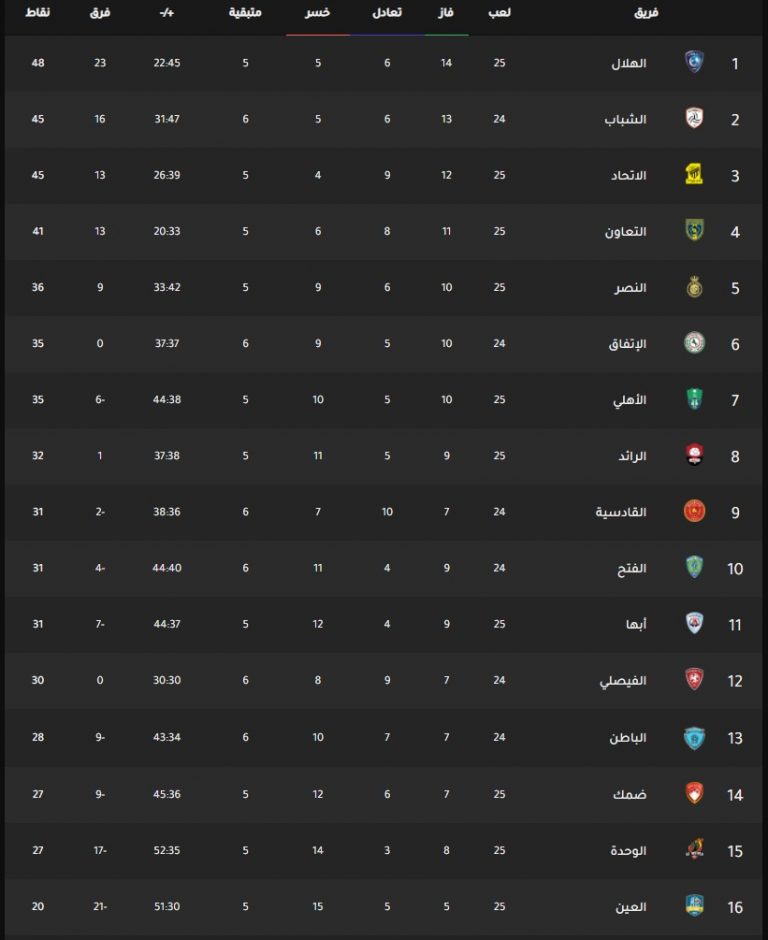Select the الباطن row name
Image resolution: width=768 pixels, height=940 pixels.
628,738
